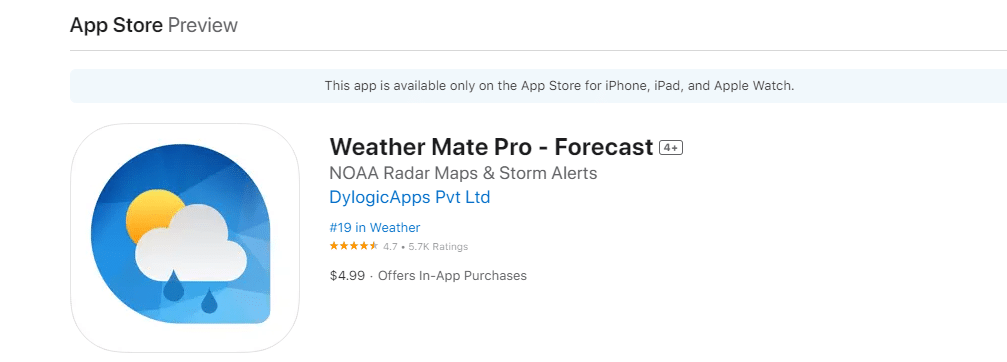Click the orange star rating icons

point(354,246)
